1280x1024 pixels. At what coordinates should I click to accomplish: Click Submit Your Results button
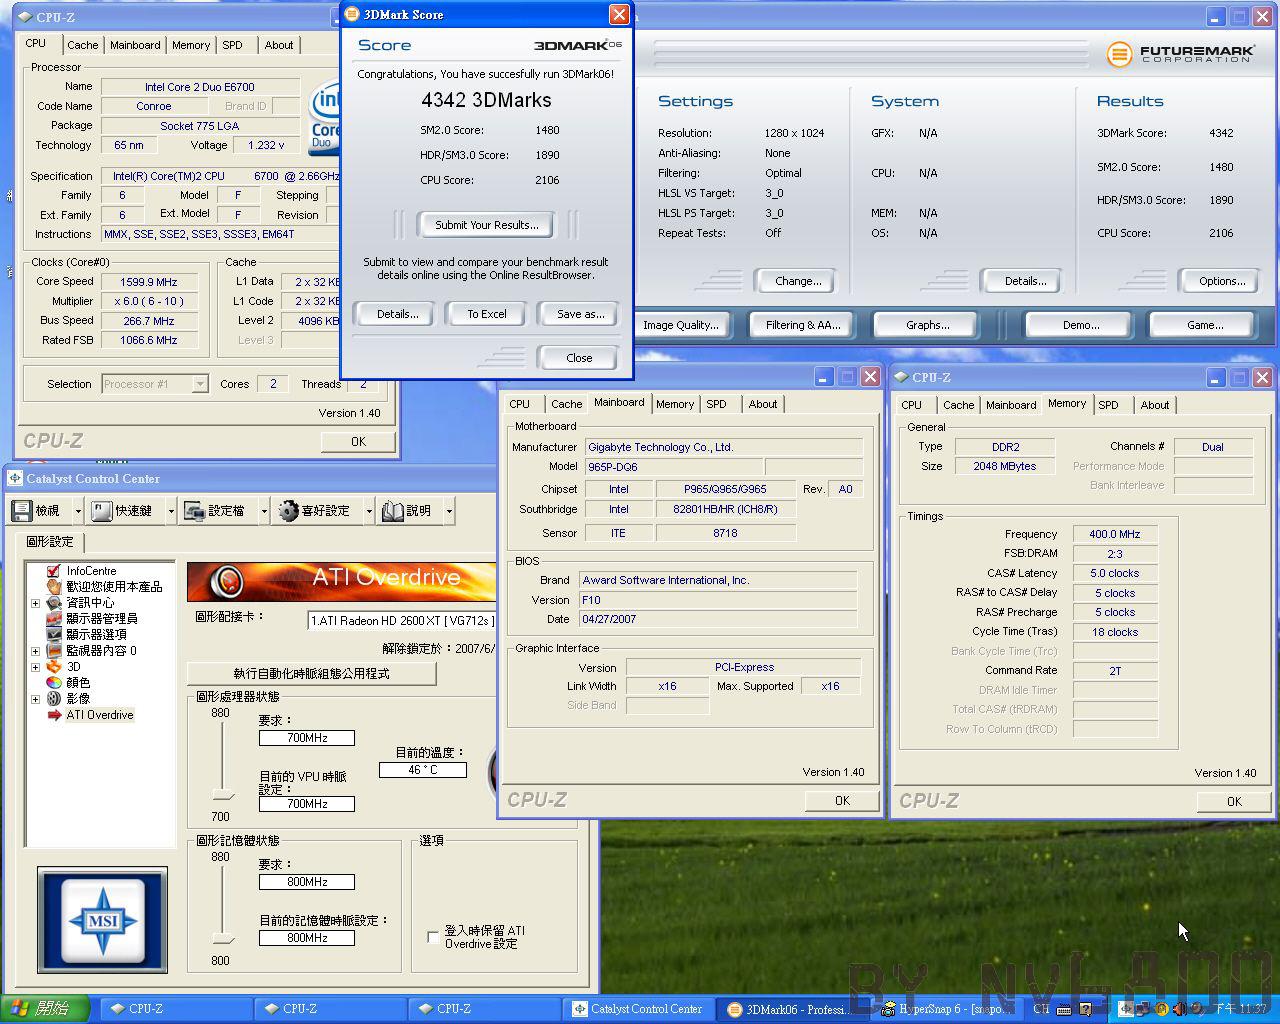(x=487, y=225)
